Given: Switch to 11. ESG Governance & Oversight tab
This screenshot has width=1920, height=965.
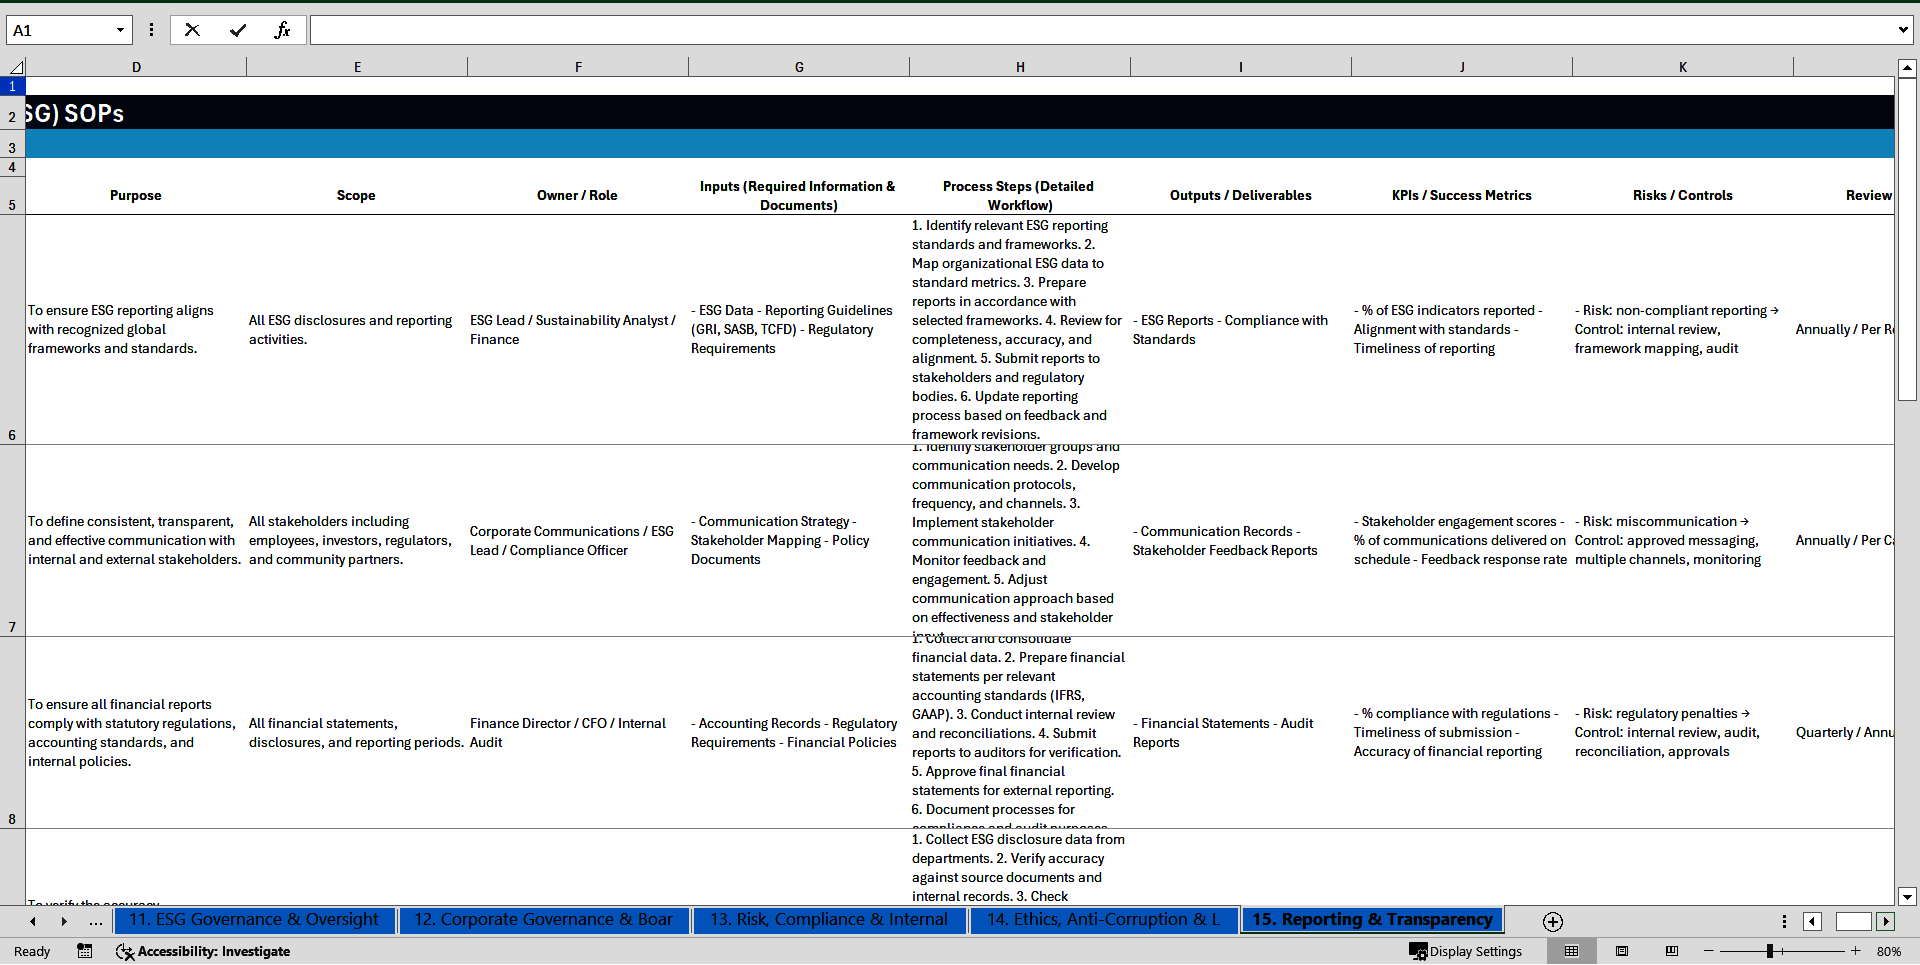Looking at the screenshot, I should click(254, 920).
